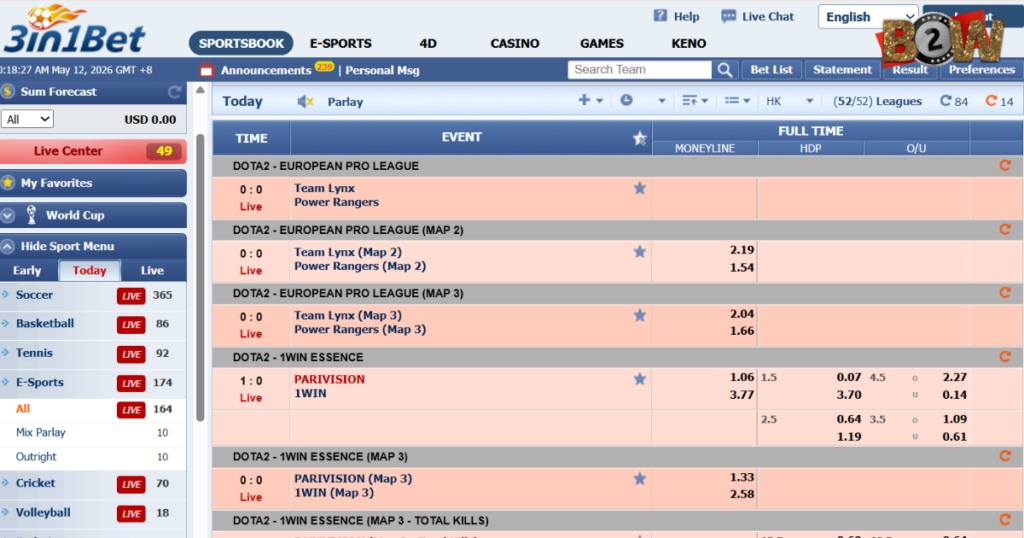Favorite Team Lynx vs Power Rangers main match
Viewport: 1024px width, 538px height.
point(639,189)
